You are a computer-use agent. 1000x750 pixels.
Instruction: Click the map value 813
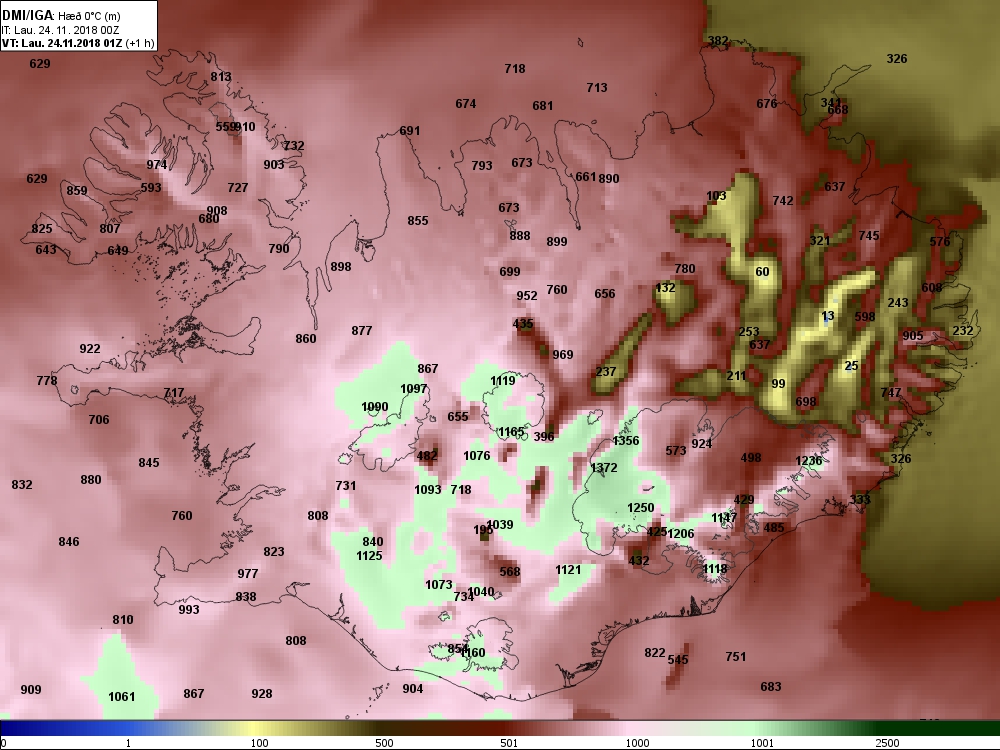(x=221, y=77)
